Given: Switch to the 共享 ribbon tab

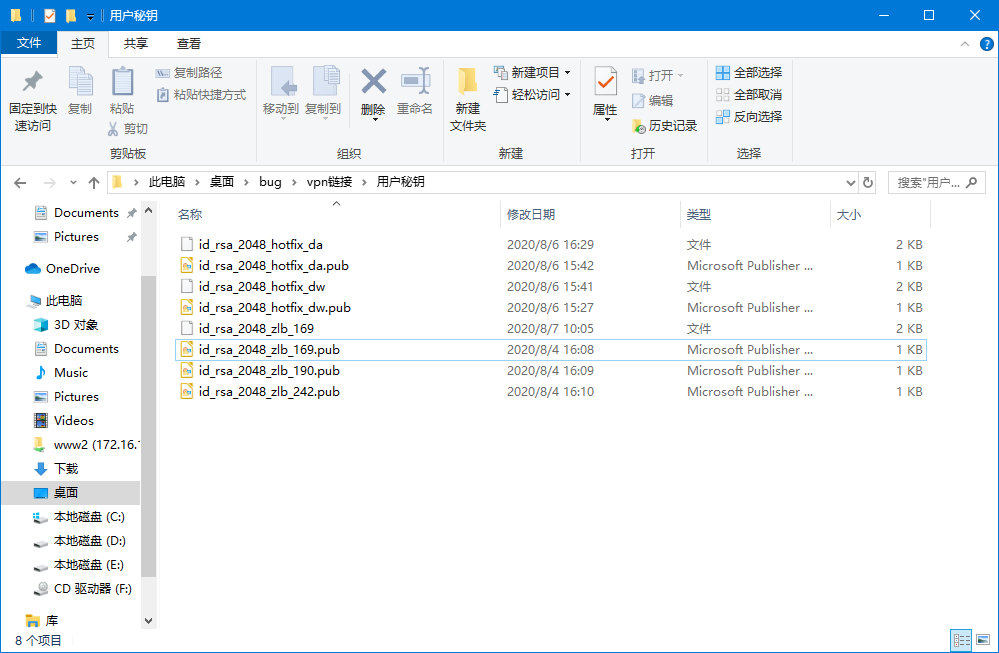Looking at the screenshot, I should [x=136, y=44].
